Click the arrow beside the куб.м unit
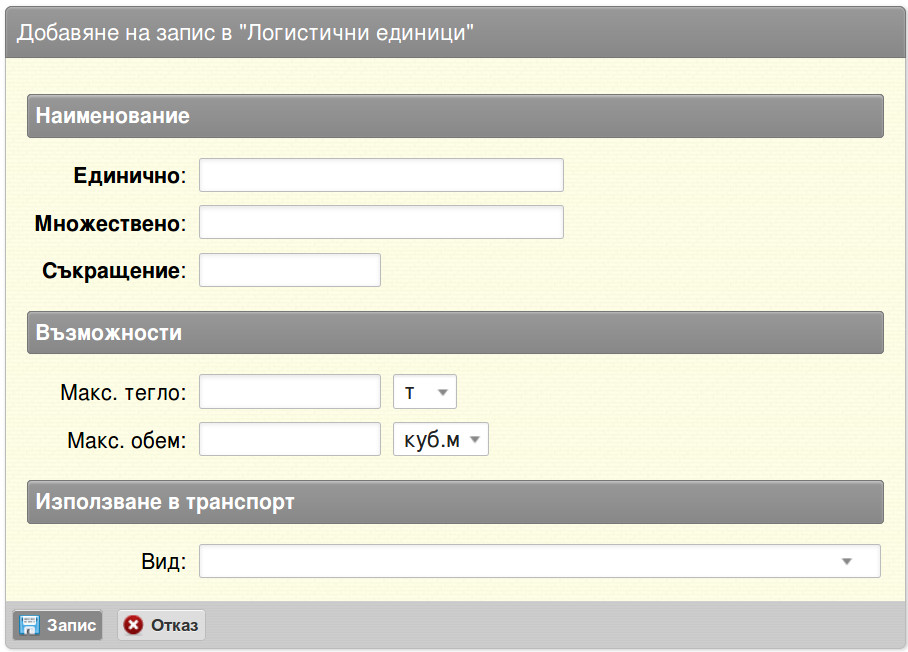This screenshot has width=908, height=652. (x=475, y=440)
